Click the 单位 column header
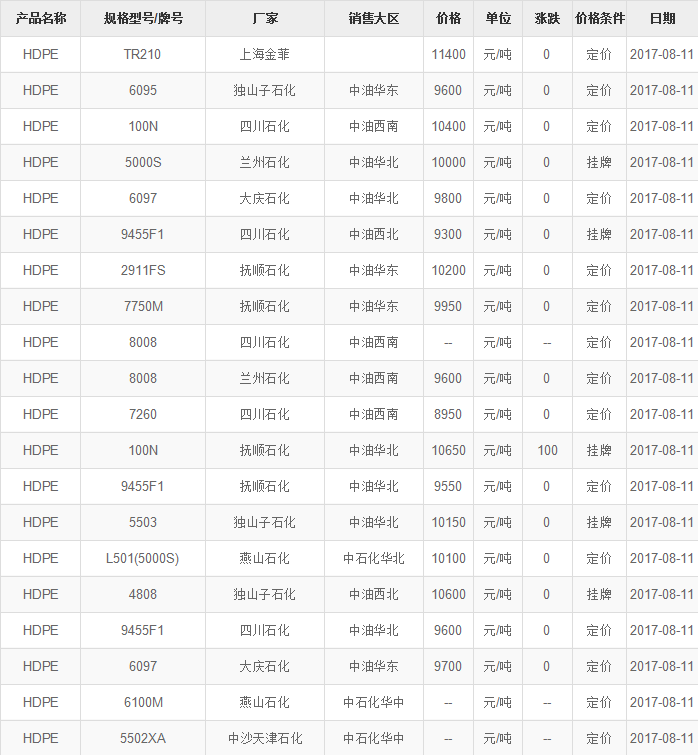698x755 pixels. tap(498, 18)
